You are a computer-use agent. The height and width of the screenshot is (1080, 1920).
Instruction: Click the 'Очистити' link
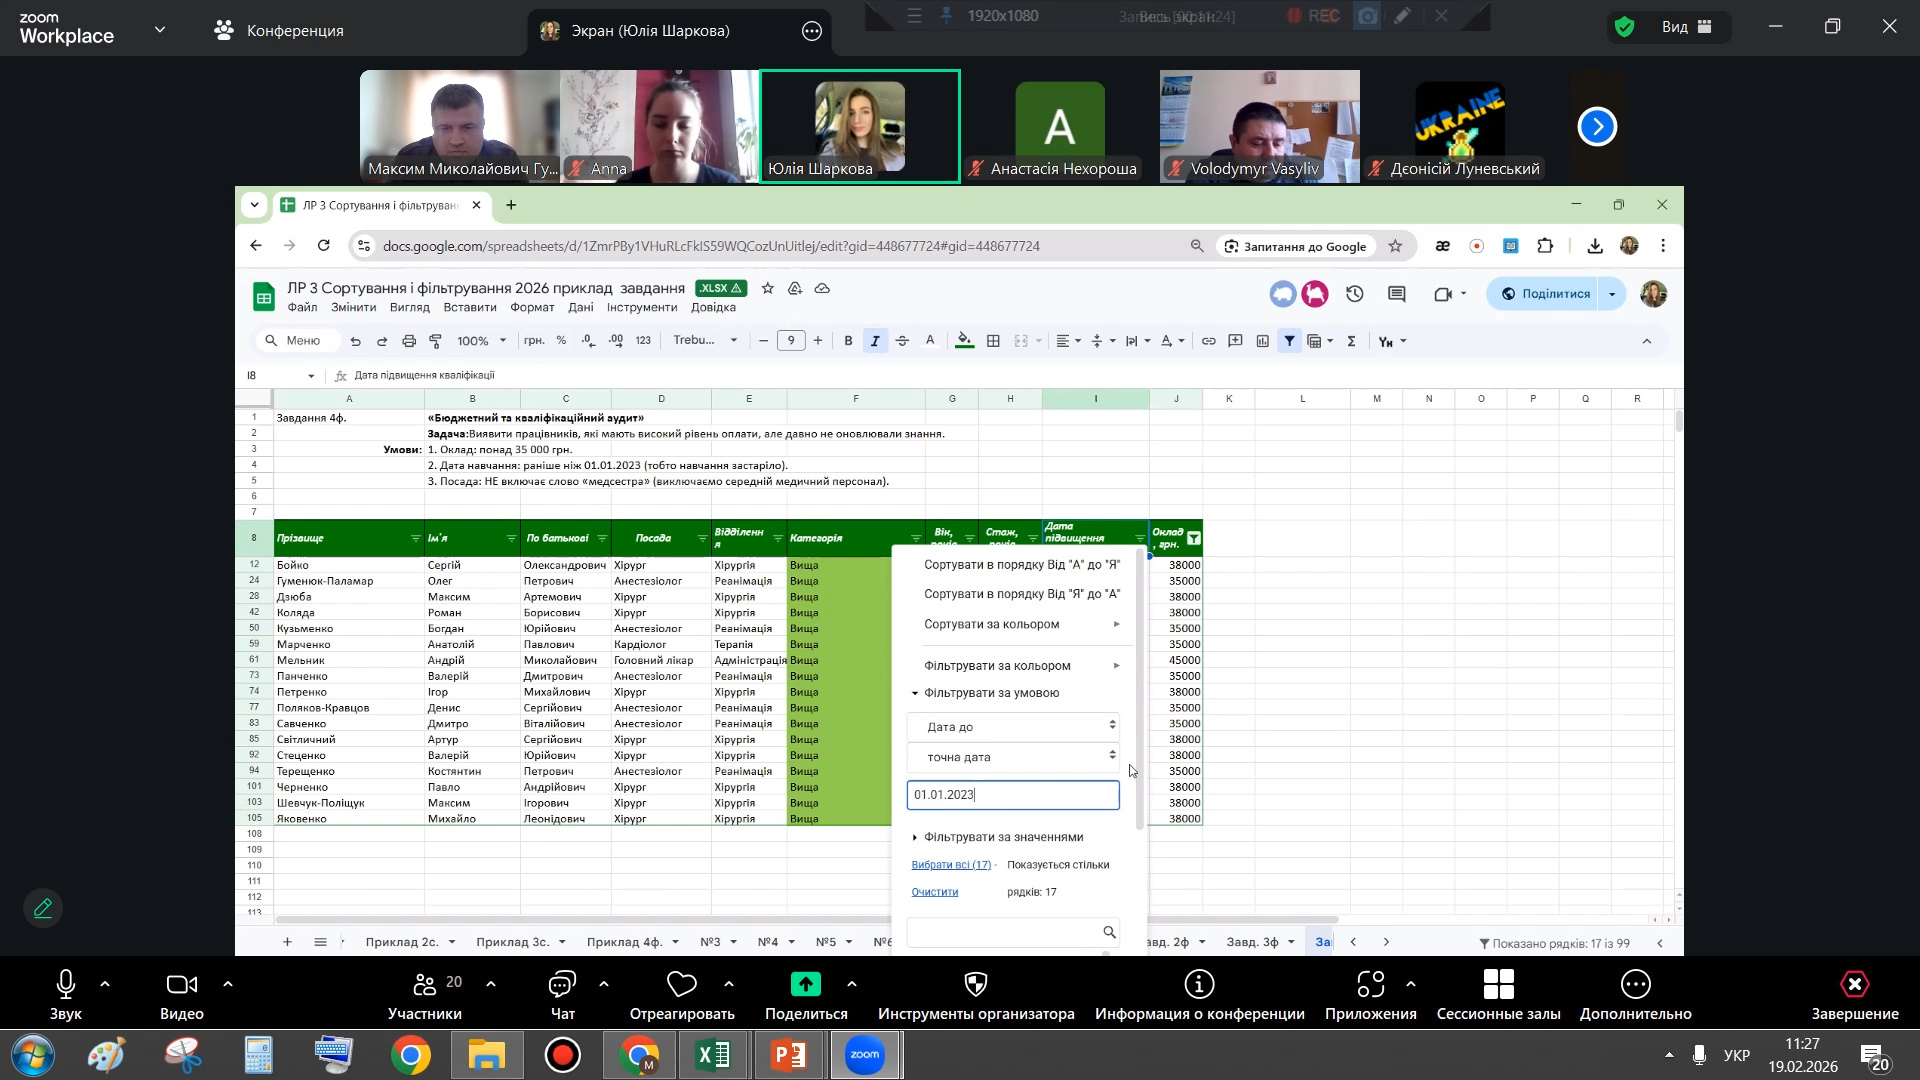click(x=935, y=892)
